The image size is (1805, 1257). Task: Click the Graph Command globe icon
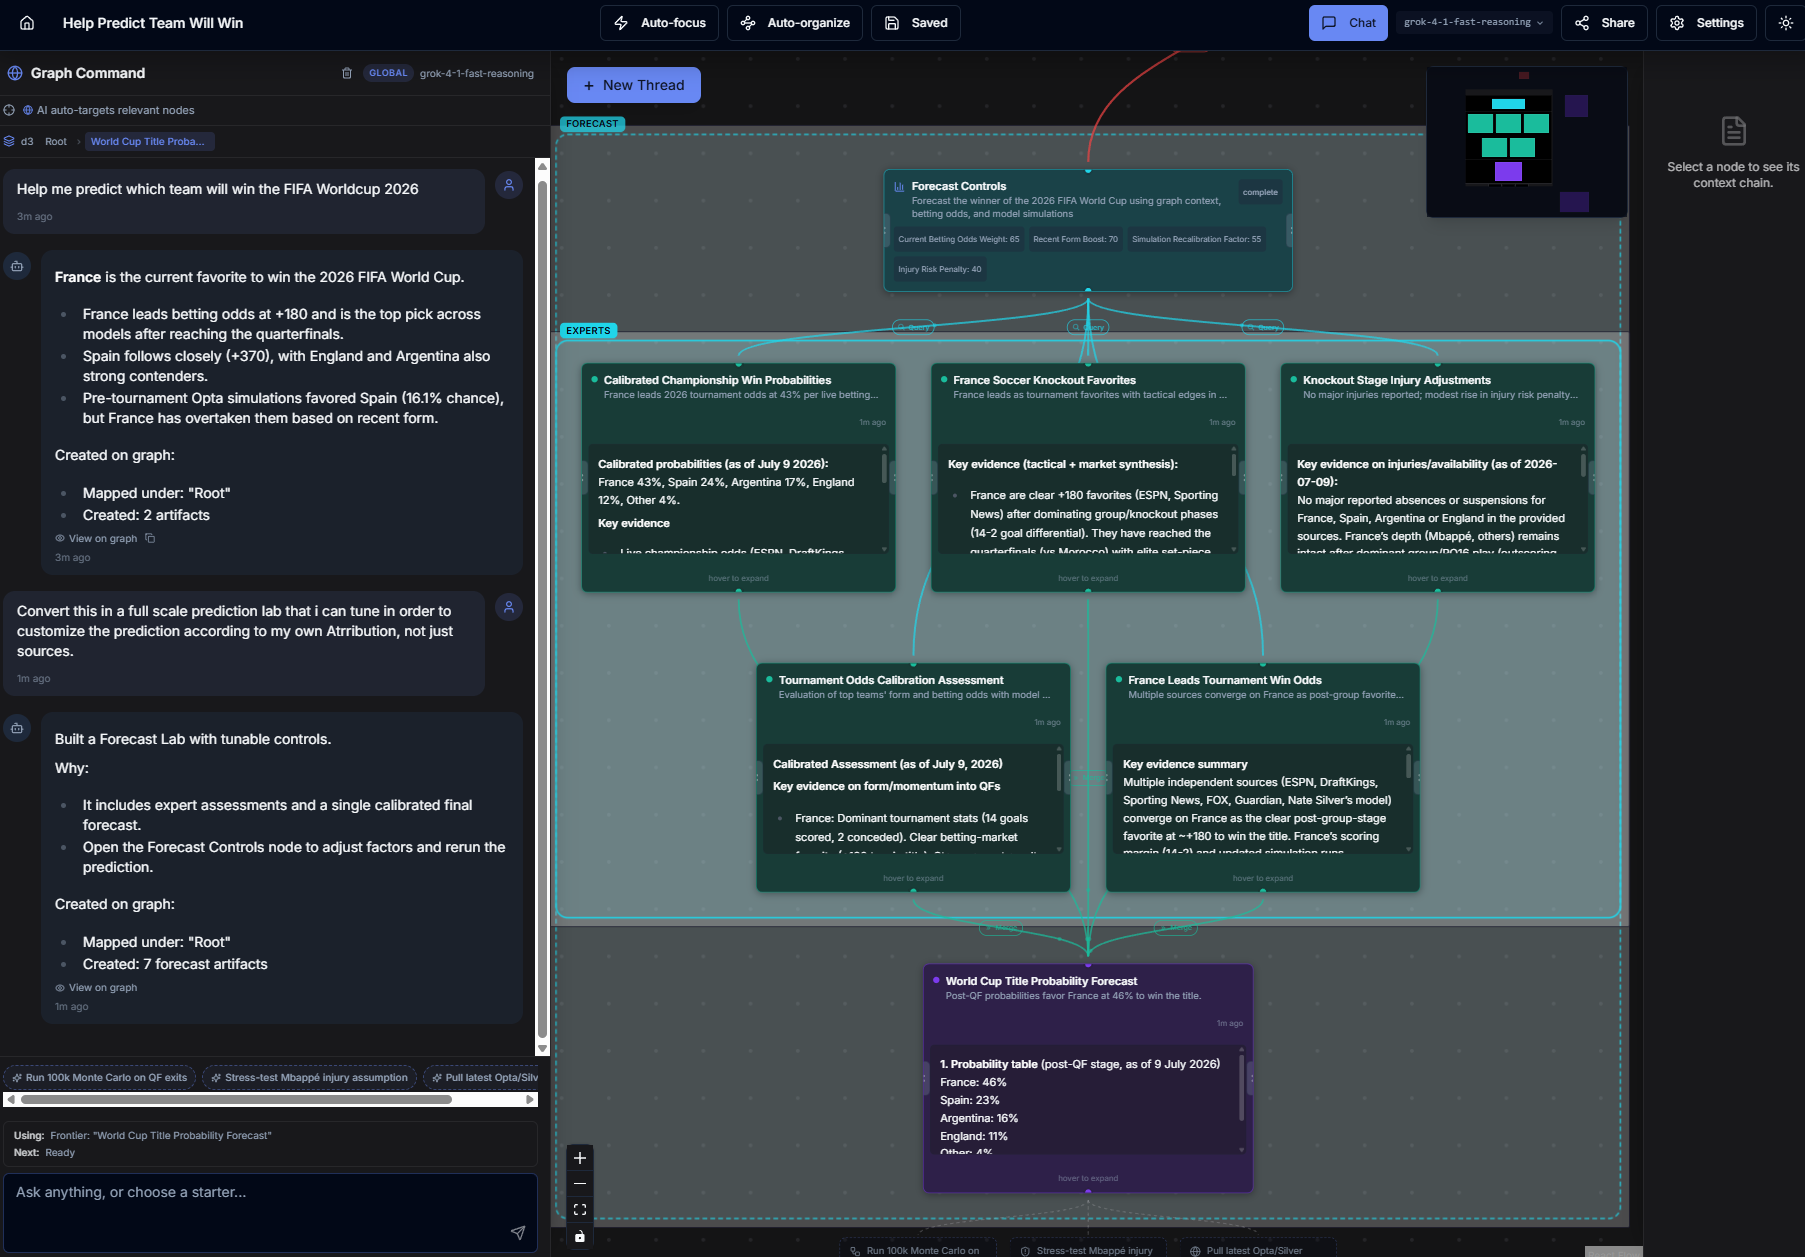click(15, 73)
